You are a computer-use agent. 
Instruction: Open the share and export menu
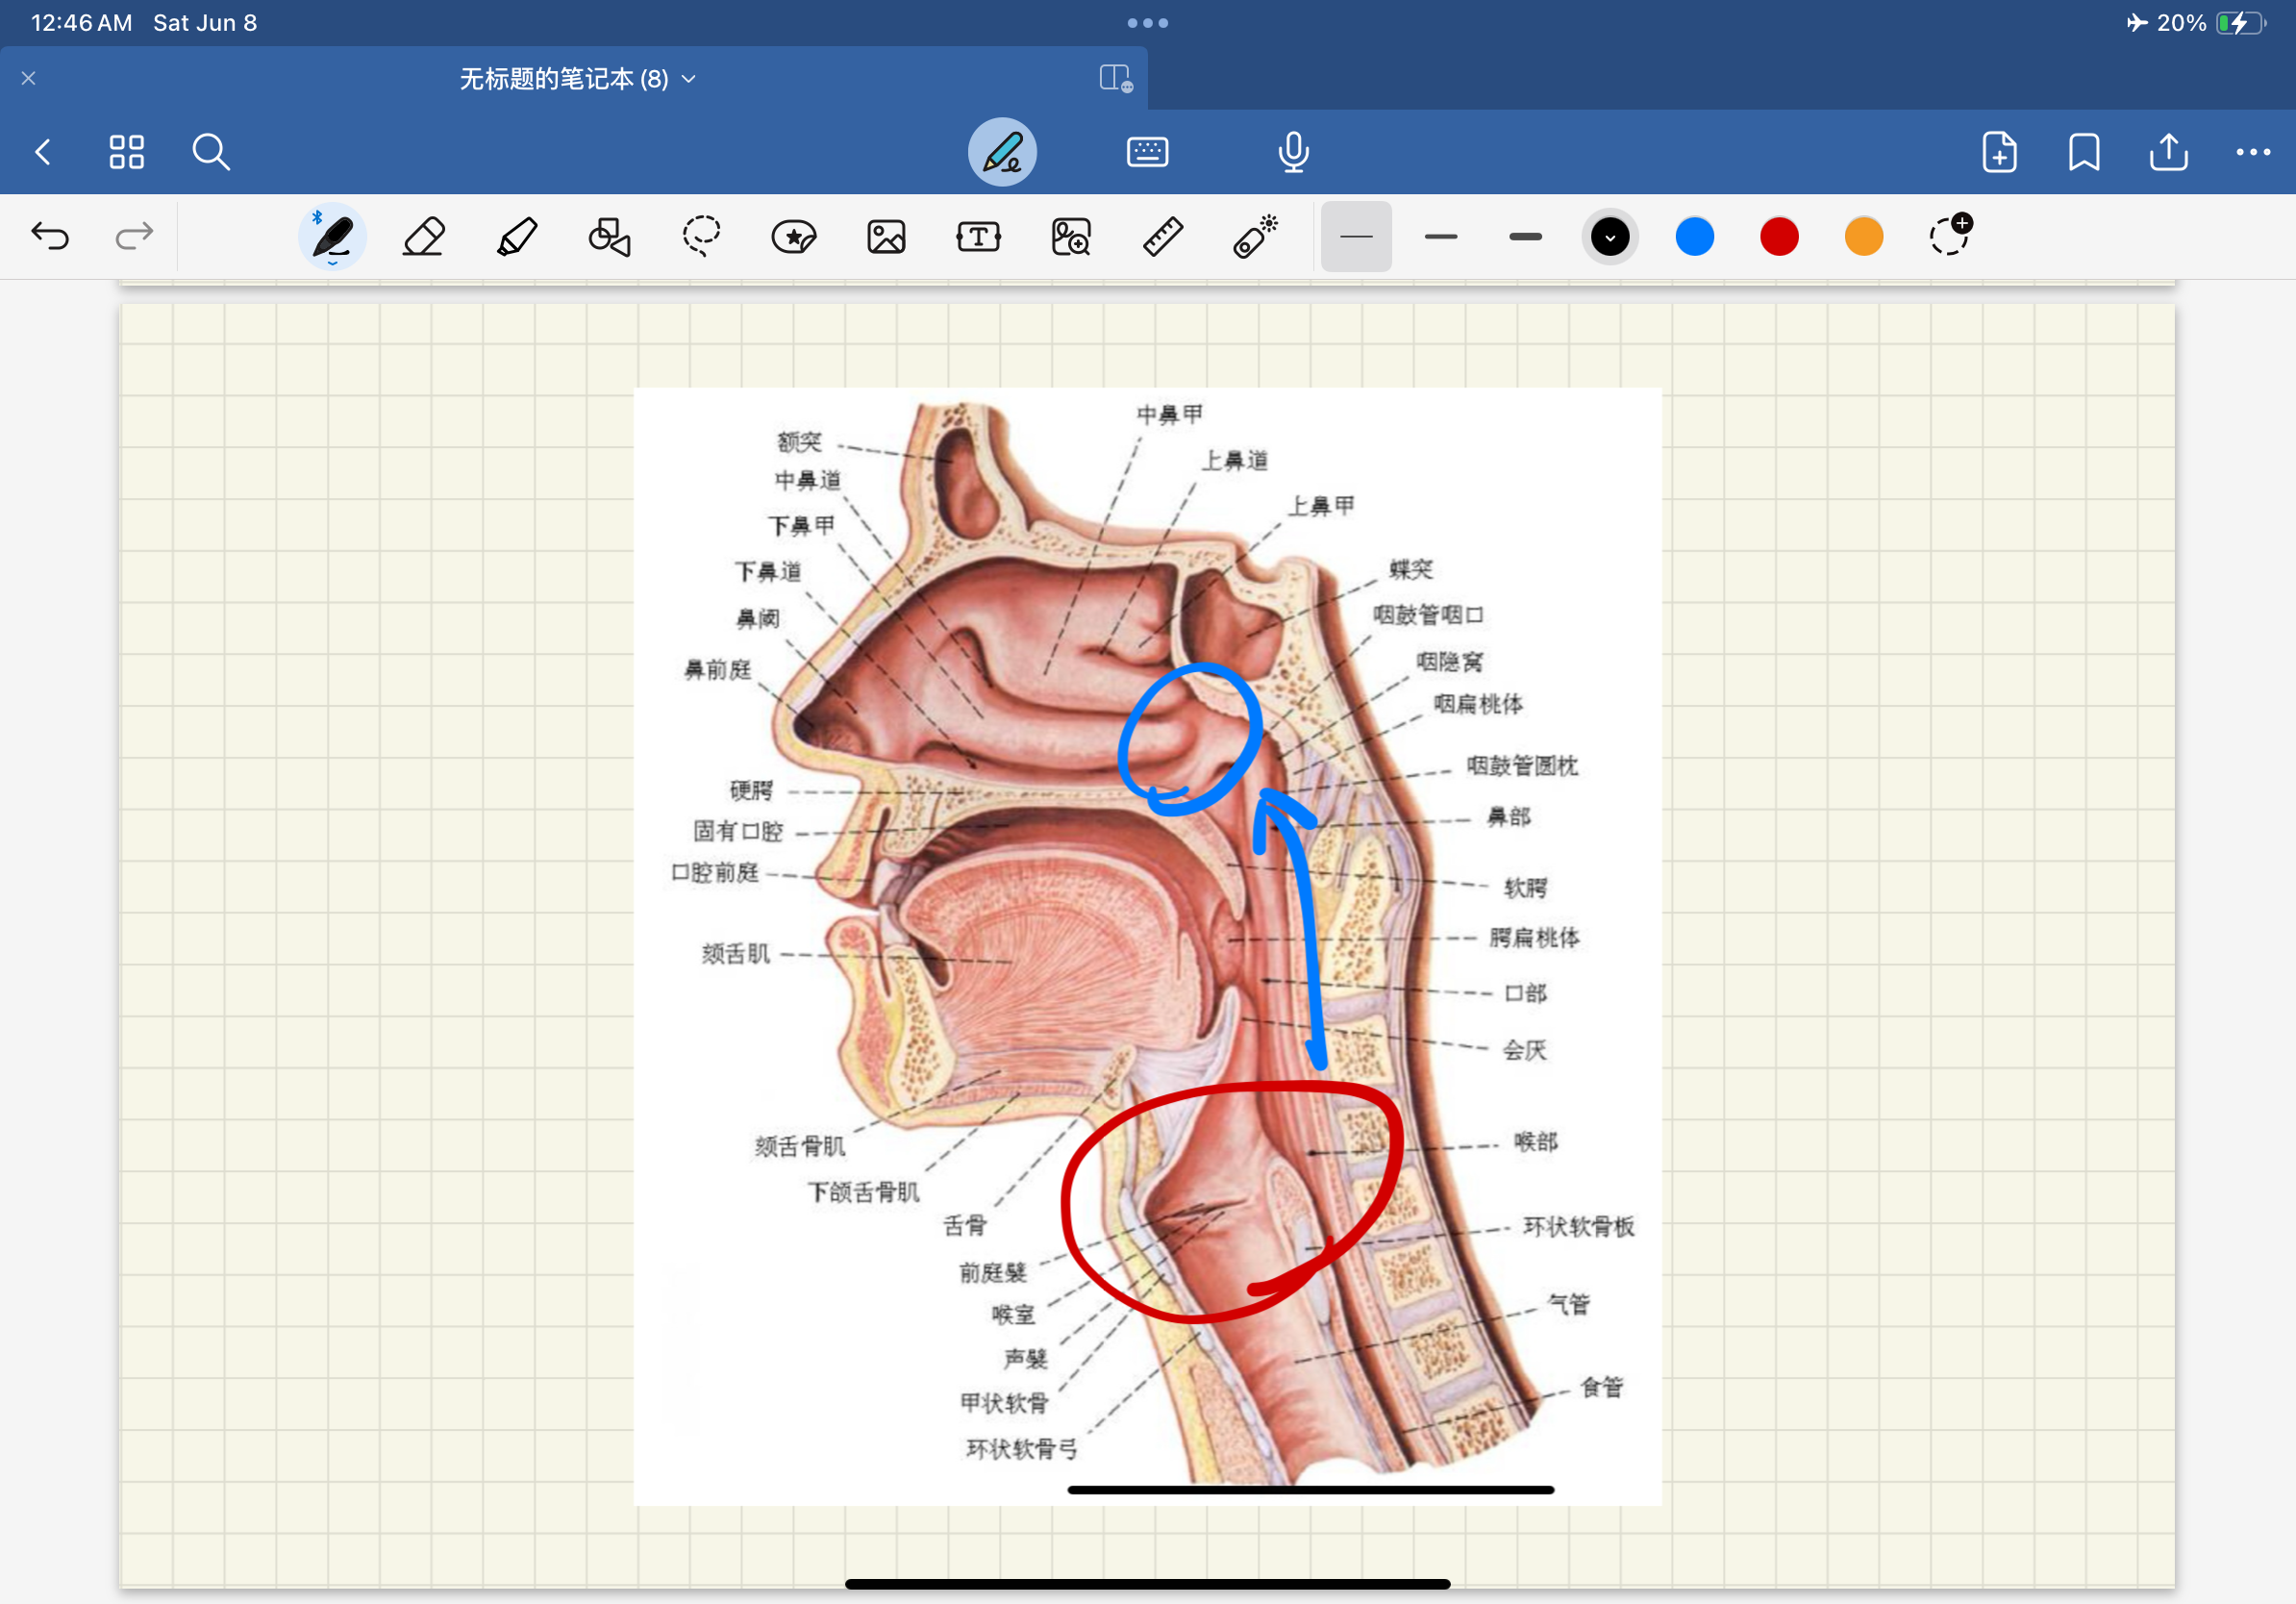[x=2168, y=152]
